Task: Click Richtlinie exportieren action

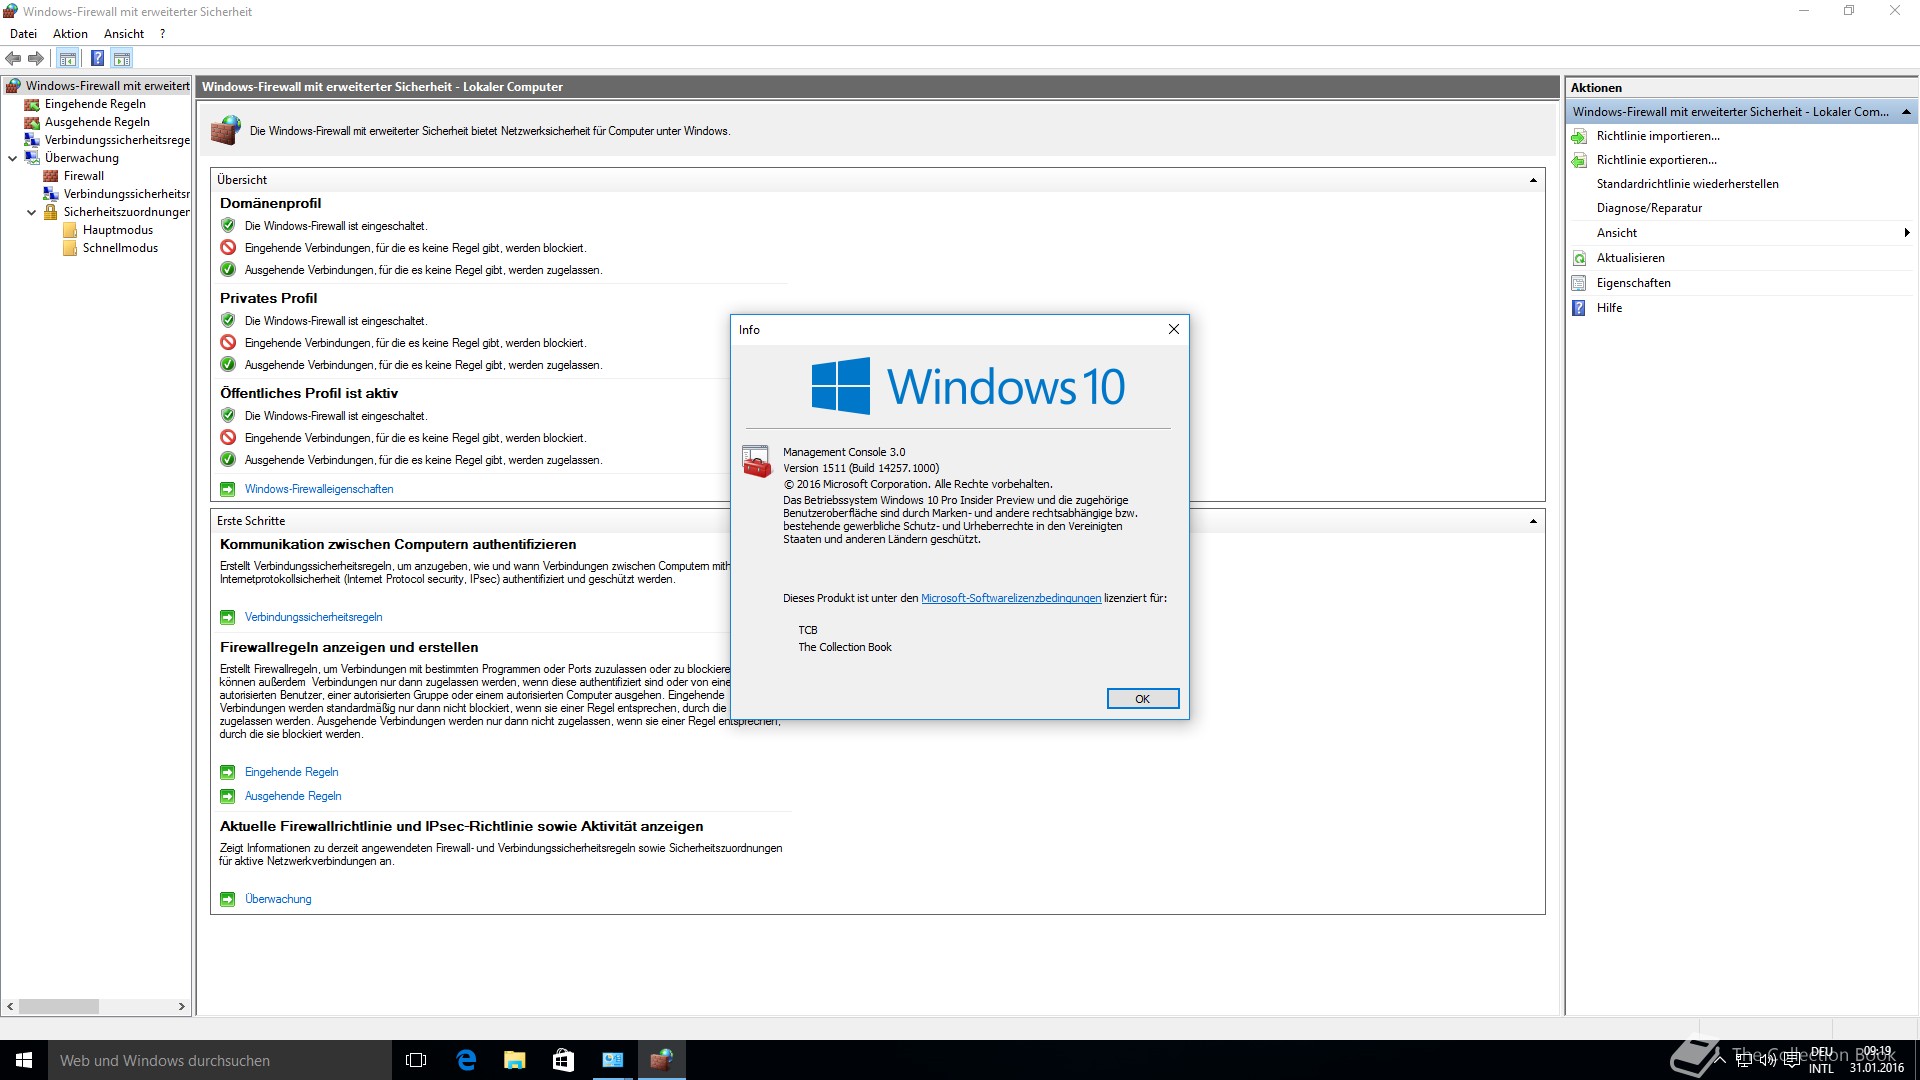Action: [1656, 160]
